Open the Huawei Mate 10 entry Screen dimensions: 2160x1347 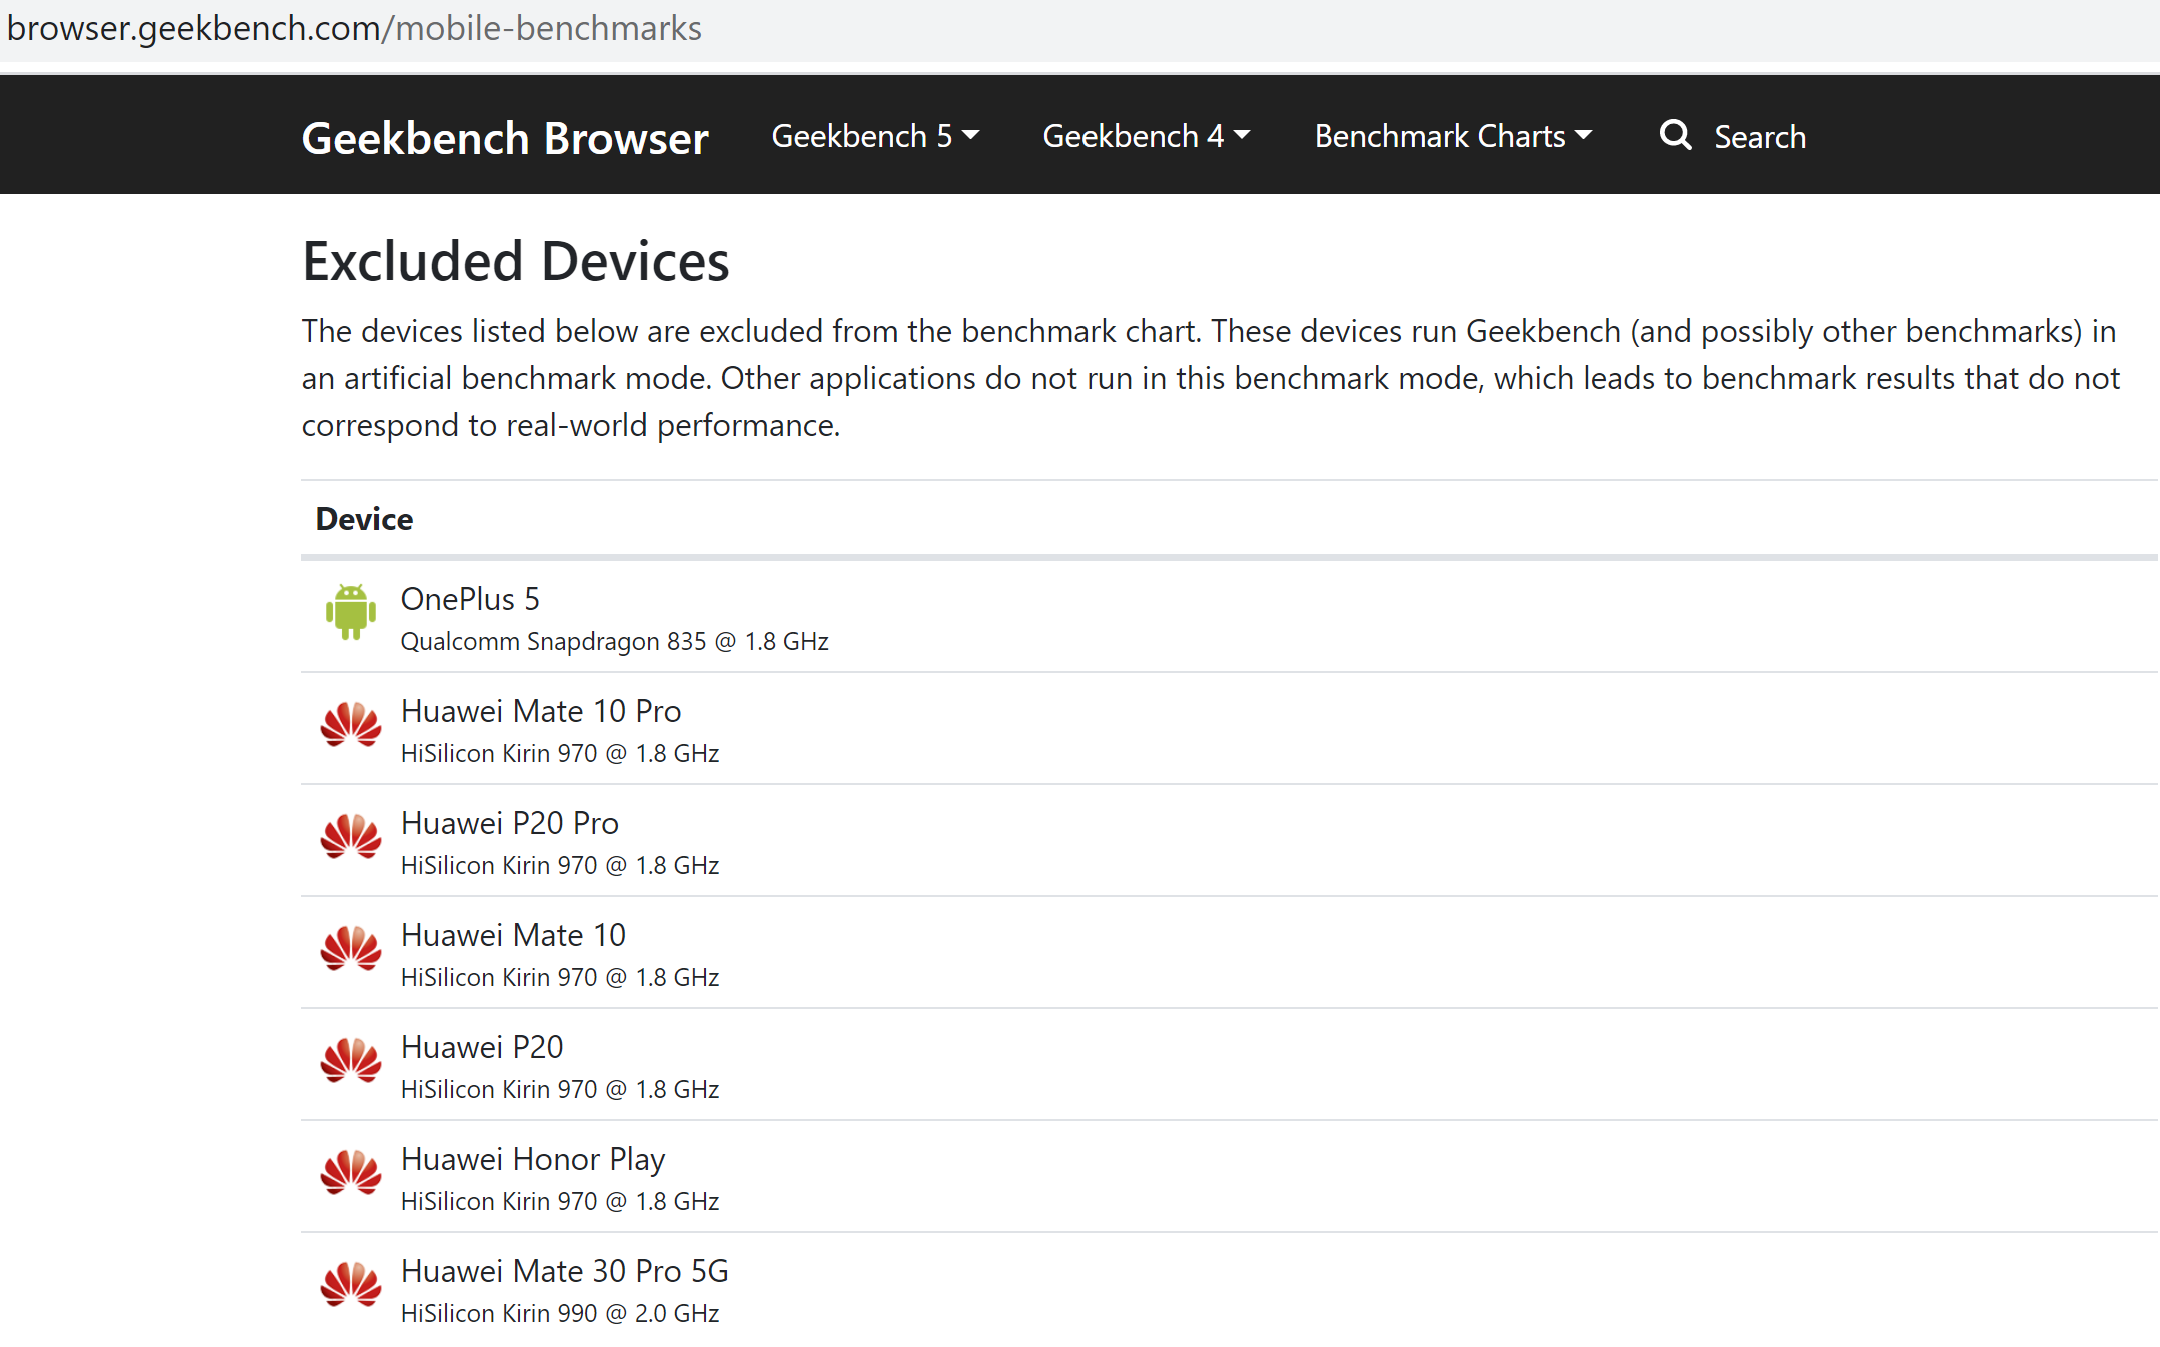[x=513, y=935]
